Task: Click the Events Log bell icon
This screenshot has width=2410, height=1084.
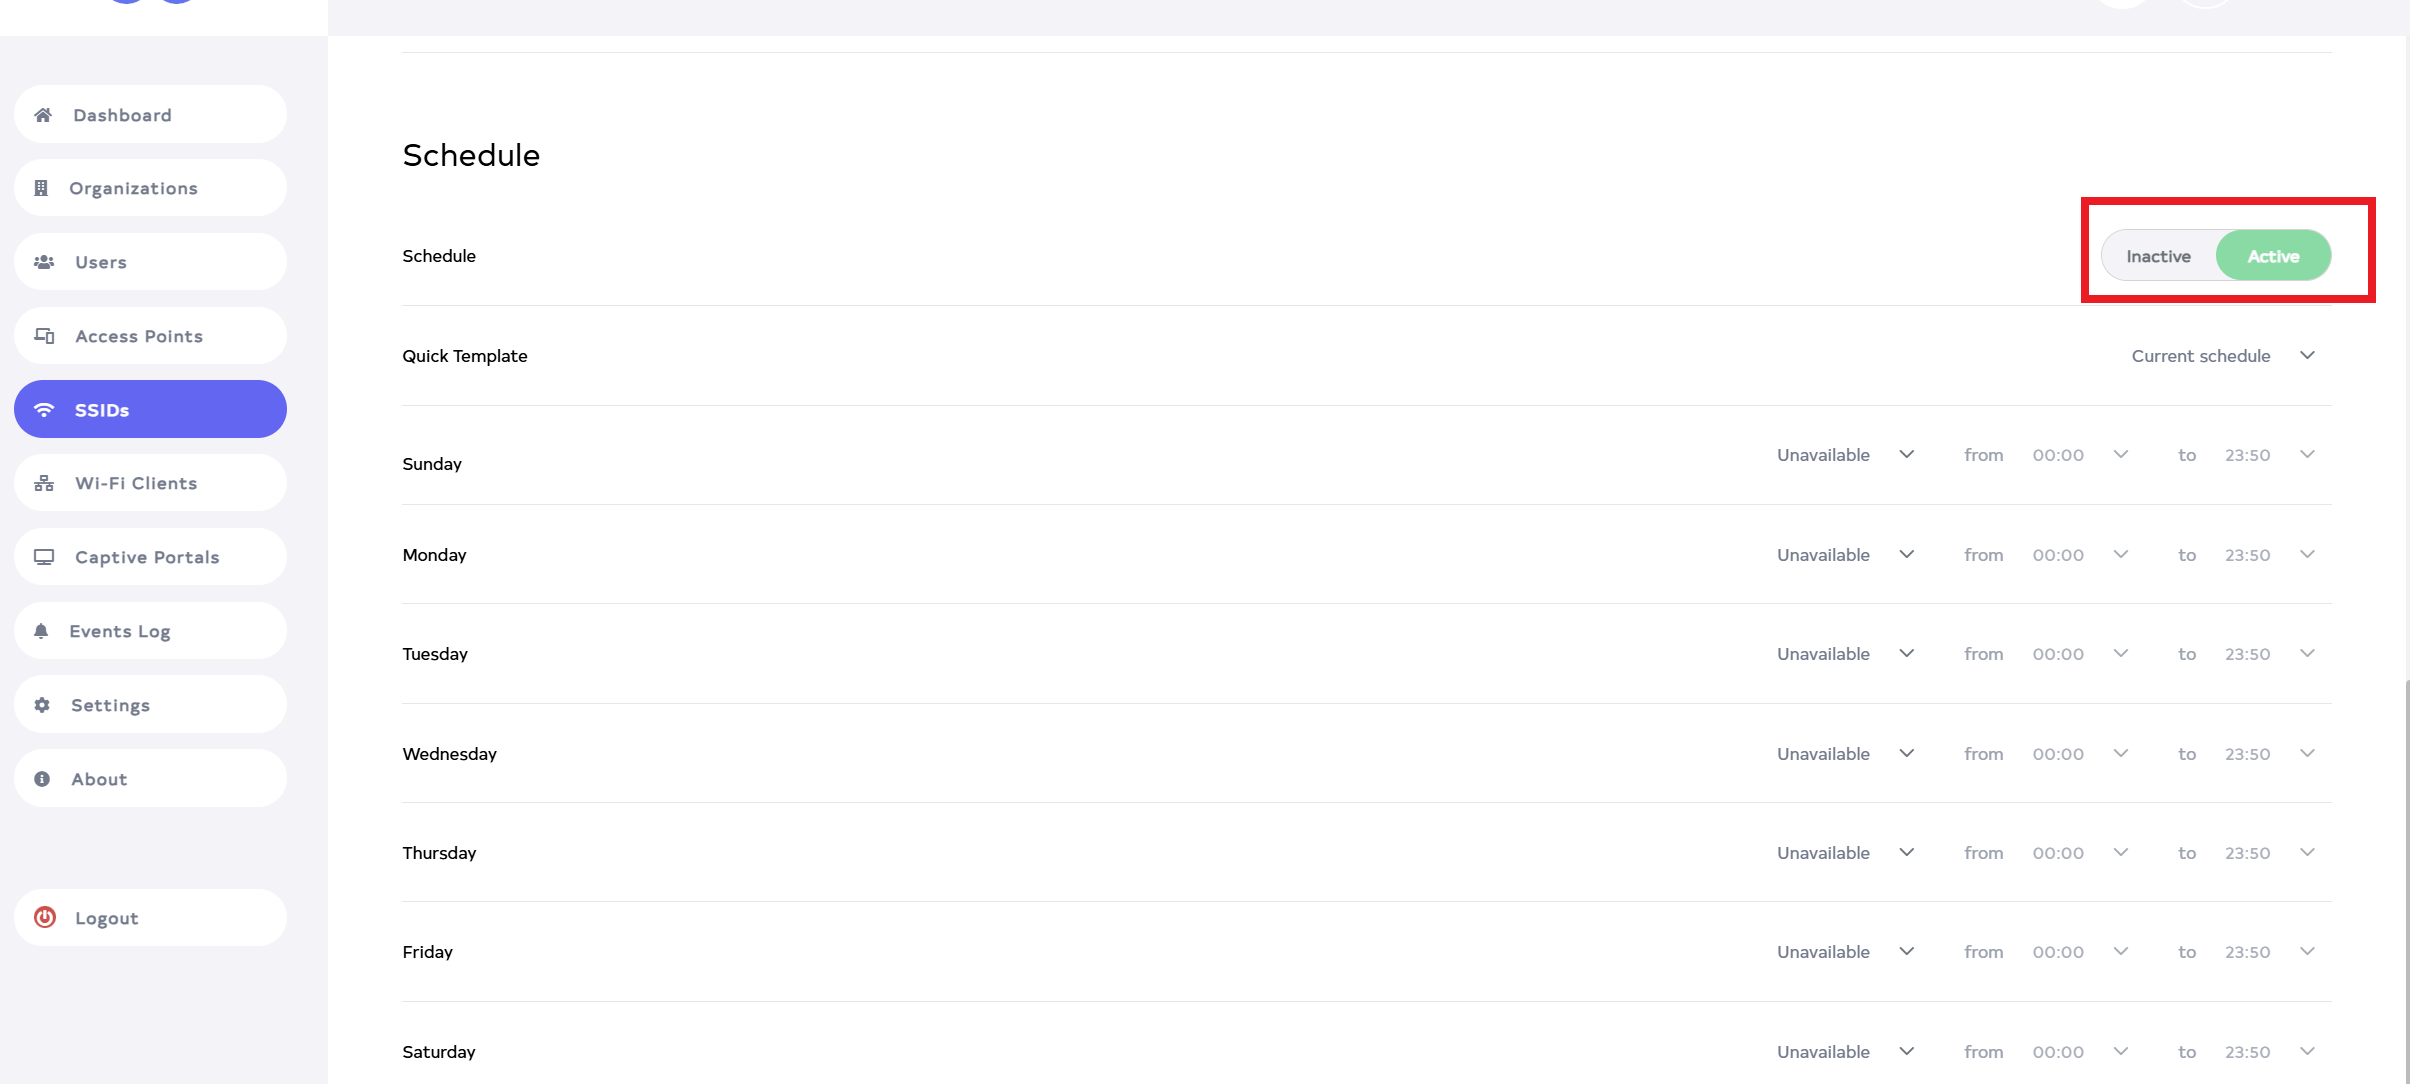Action: (41, 631)
